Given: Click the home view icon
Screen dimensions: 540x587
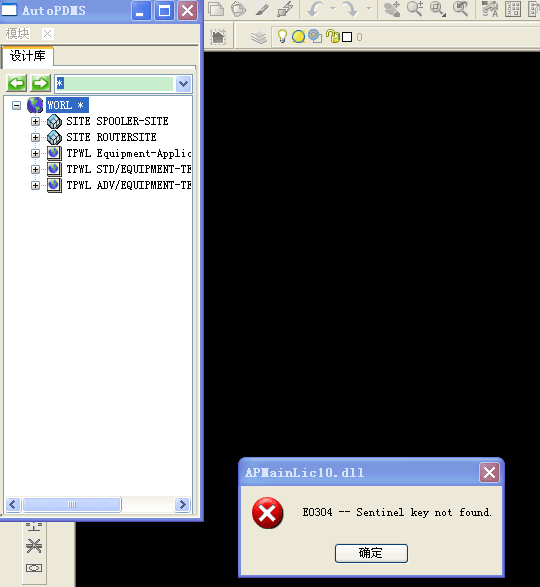Looking at the screenshot, I should (x=218, y=37).
